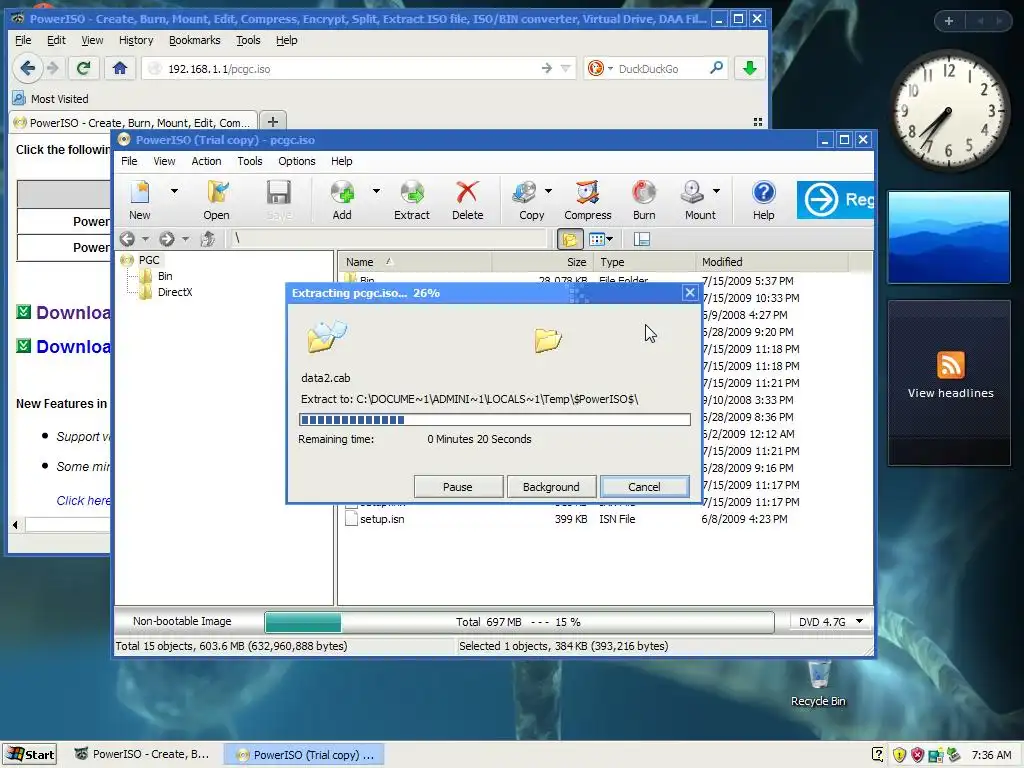Click the Help toolbar icon in PowerISO

pos(763,200)
